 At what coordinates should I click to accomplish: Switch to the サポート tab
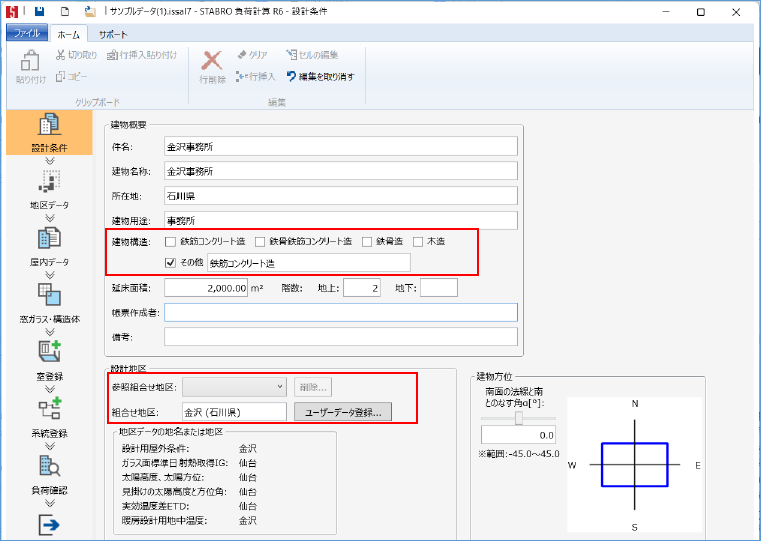(112, 33)
